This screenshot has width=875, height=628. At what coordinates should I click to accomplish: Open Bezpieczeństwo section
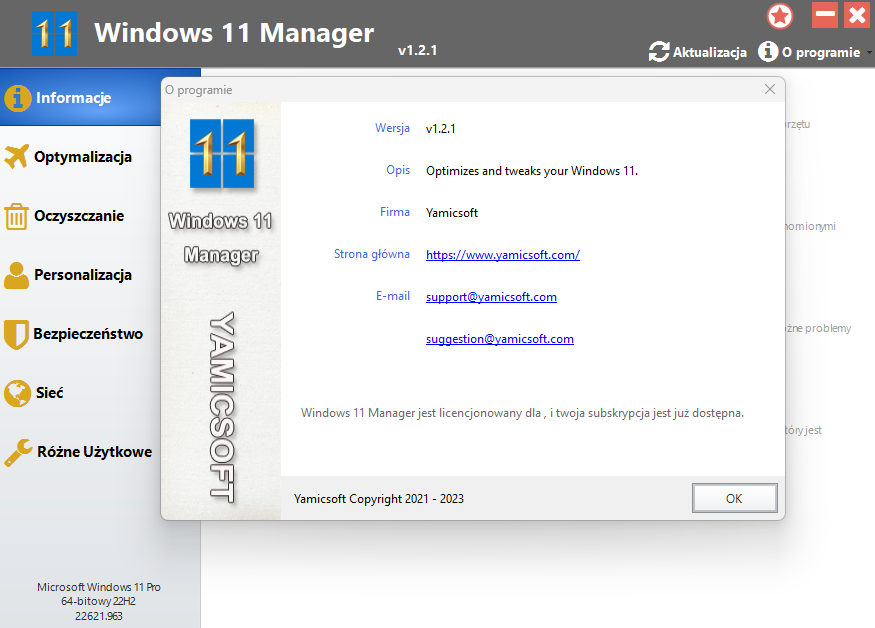click(88, 334)
